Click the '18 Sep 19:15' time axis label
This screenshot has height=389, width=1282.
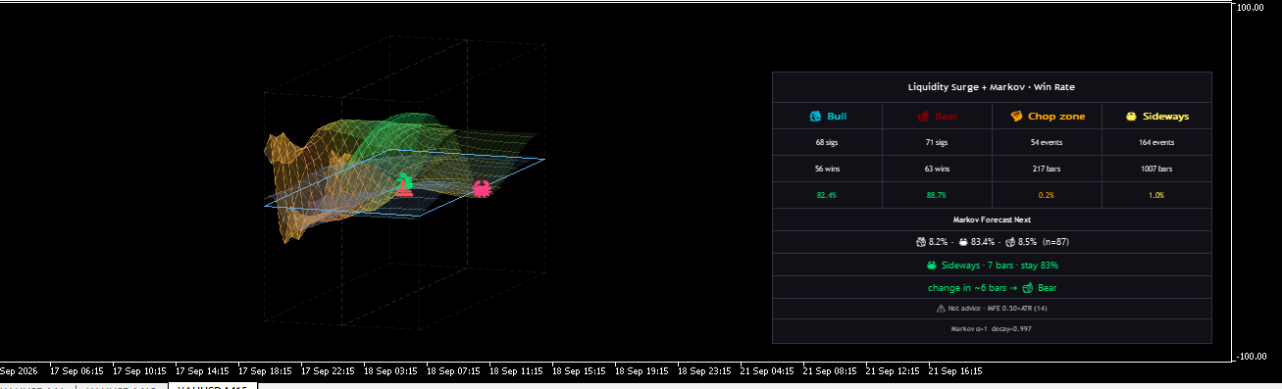(642, 370)
